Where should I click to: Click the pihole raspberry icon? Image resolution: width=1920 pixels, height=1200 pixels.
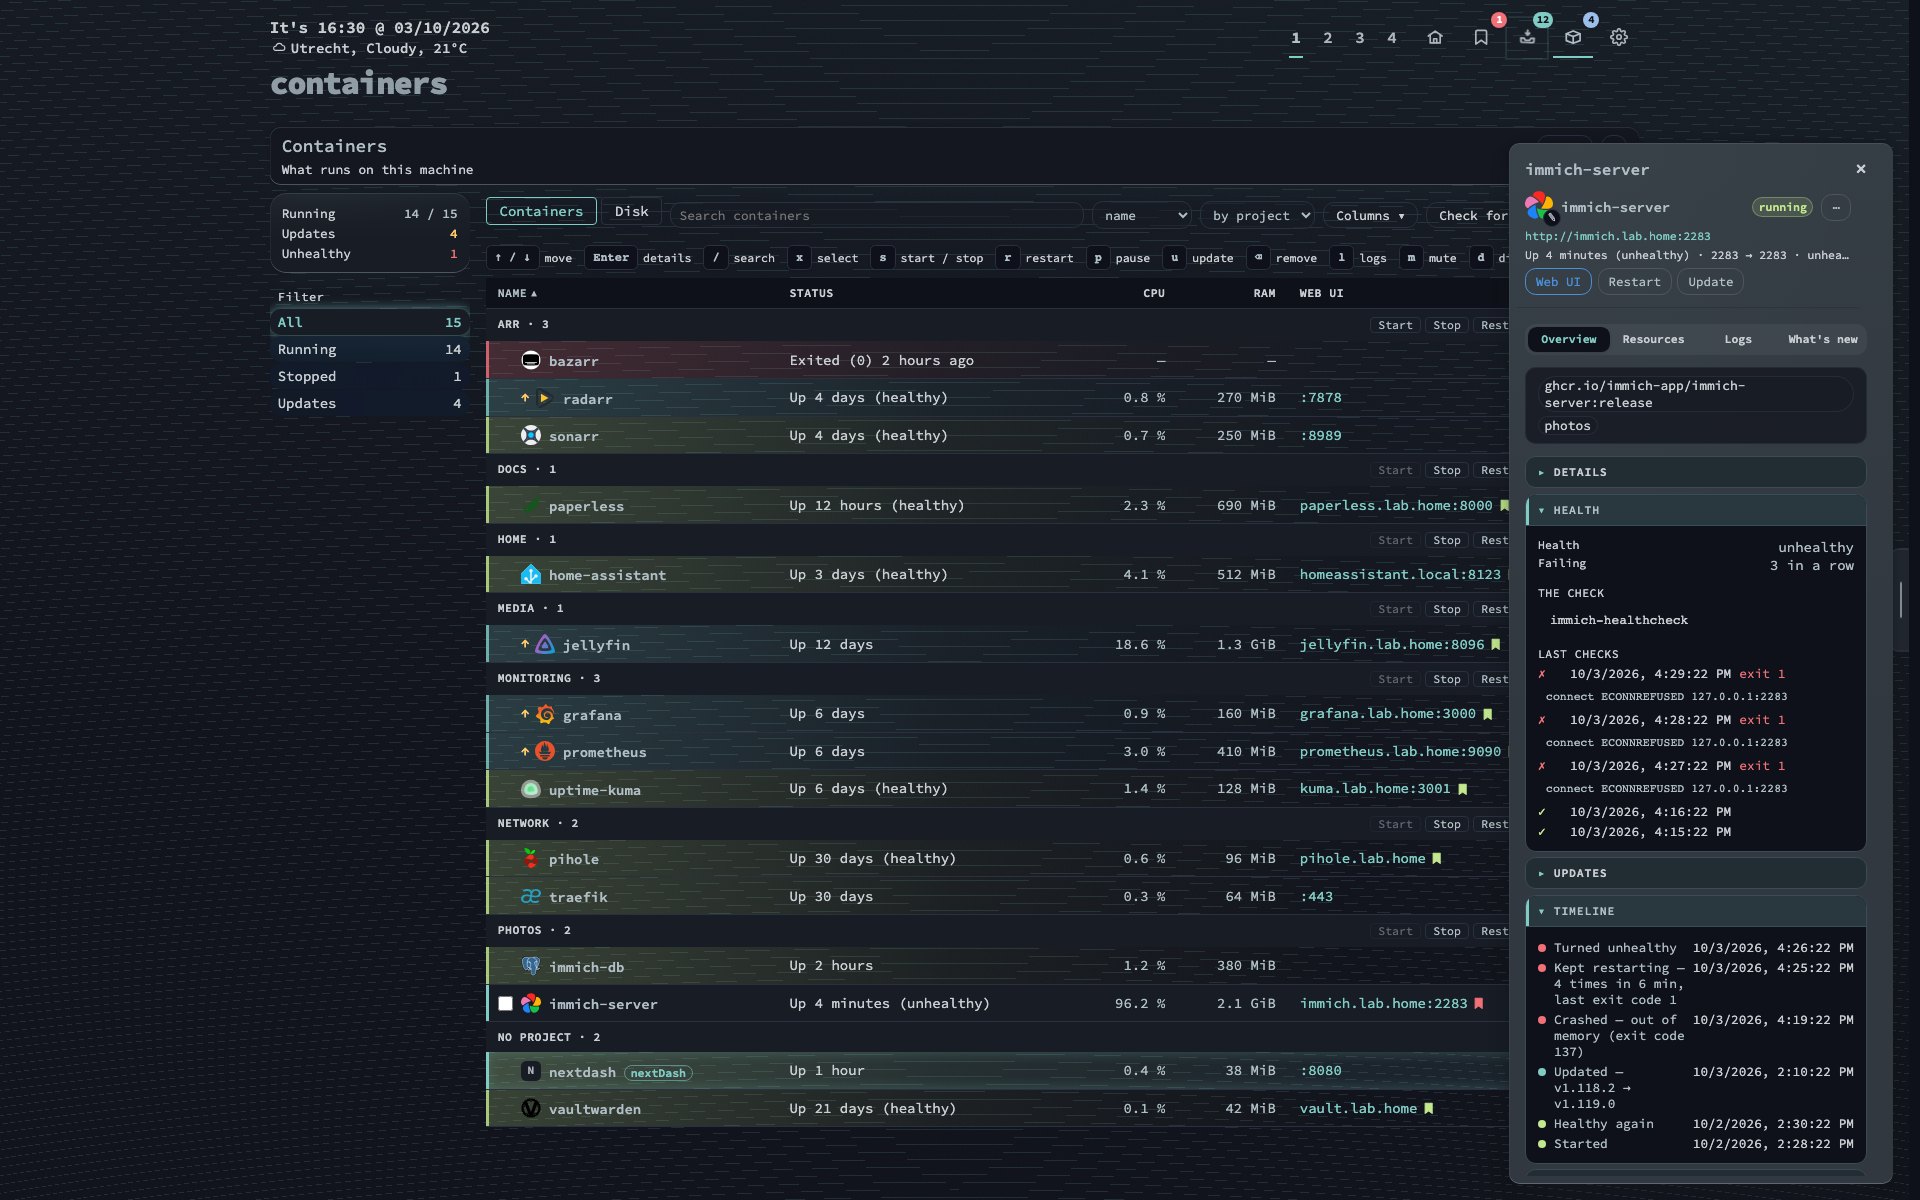(531, 858)
